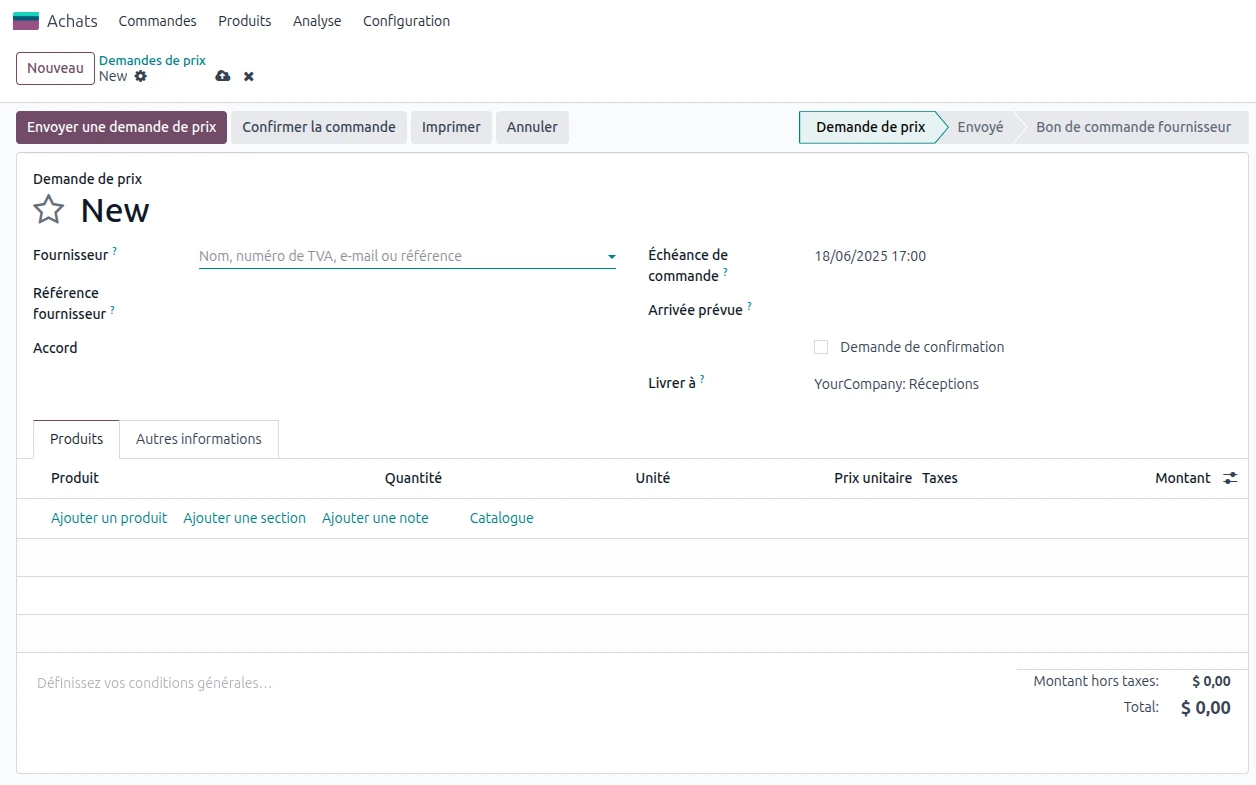Click Ajouter une section

click(x=244, y=518)
